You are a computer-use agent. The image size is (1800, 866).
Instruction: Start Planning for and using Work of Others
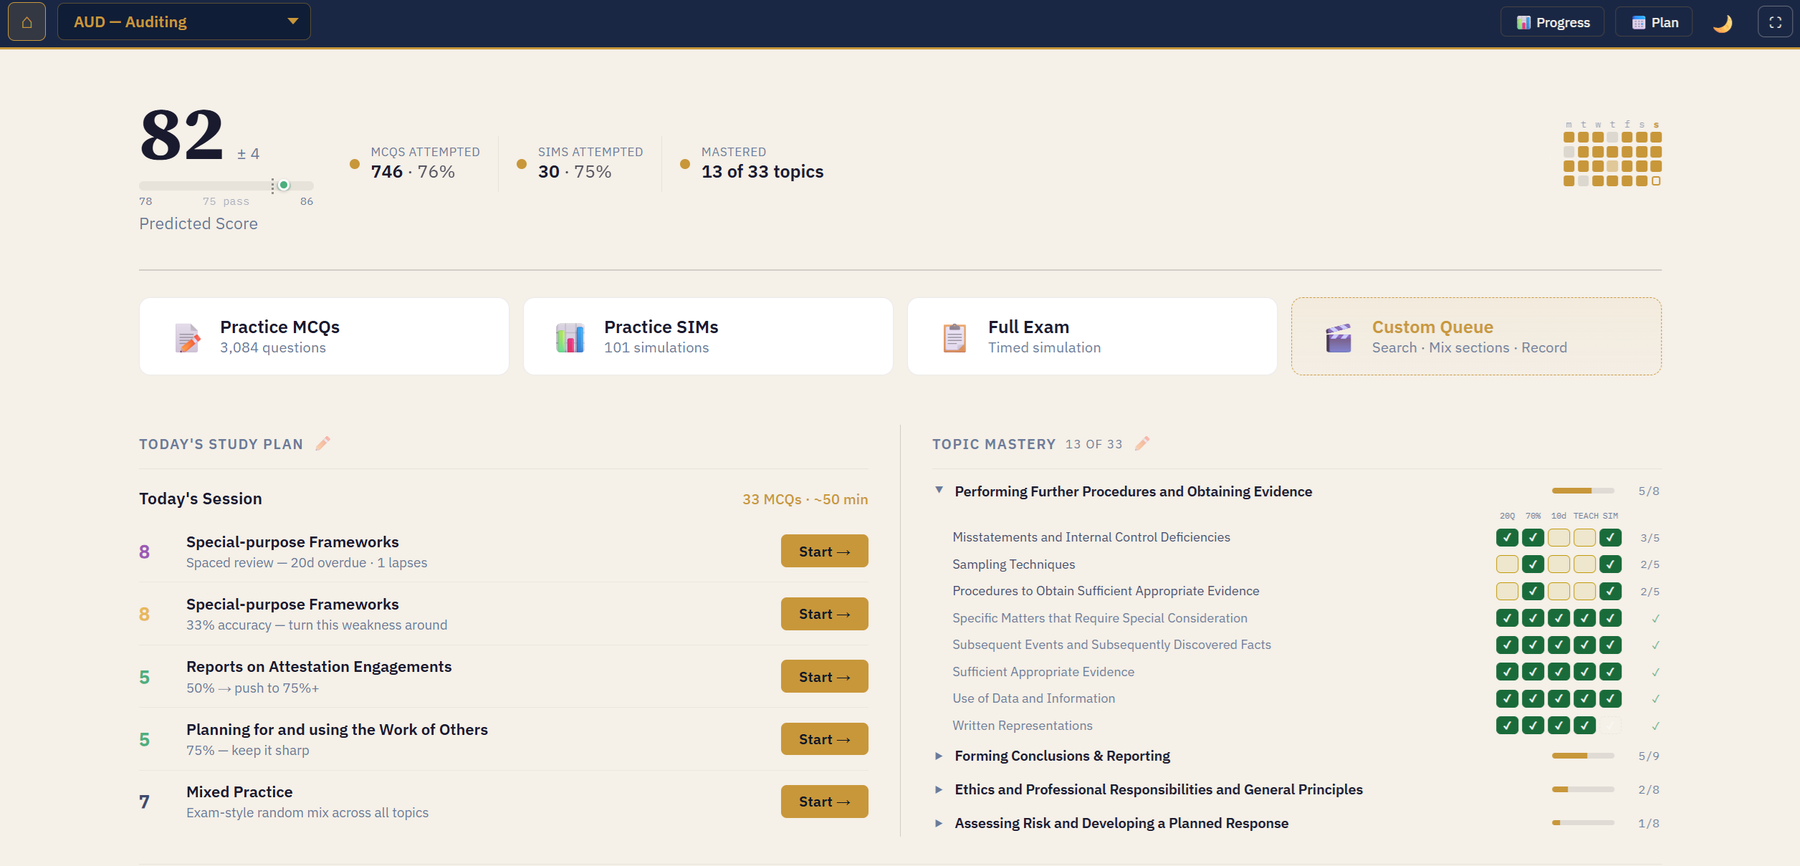(824, 739)
